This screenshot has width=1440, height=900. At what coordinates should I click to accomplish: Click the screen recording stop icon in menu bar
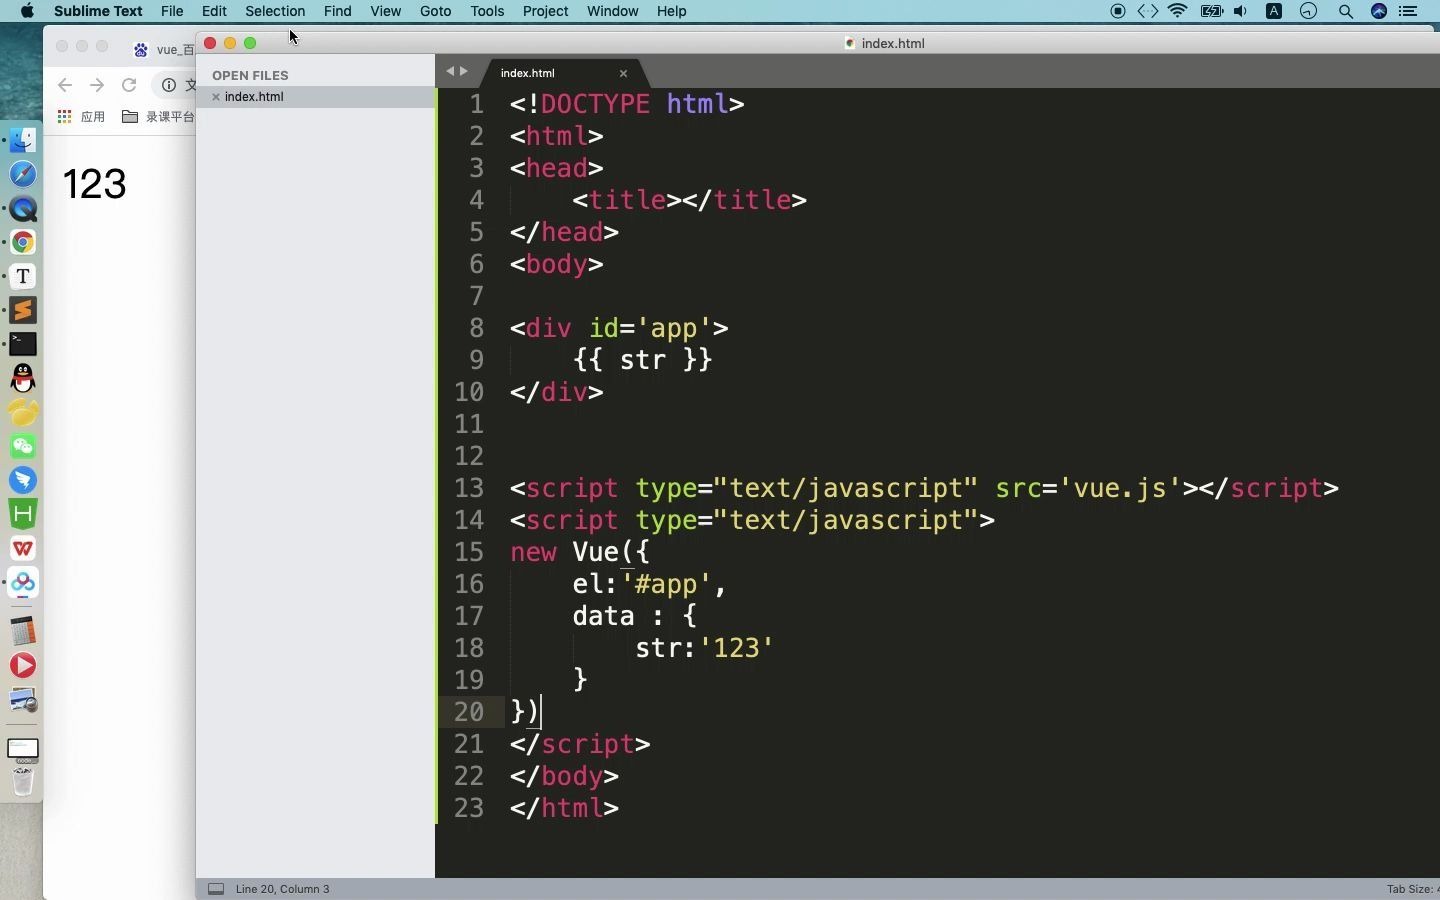(x=1119, y=11)
